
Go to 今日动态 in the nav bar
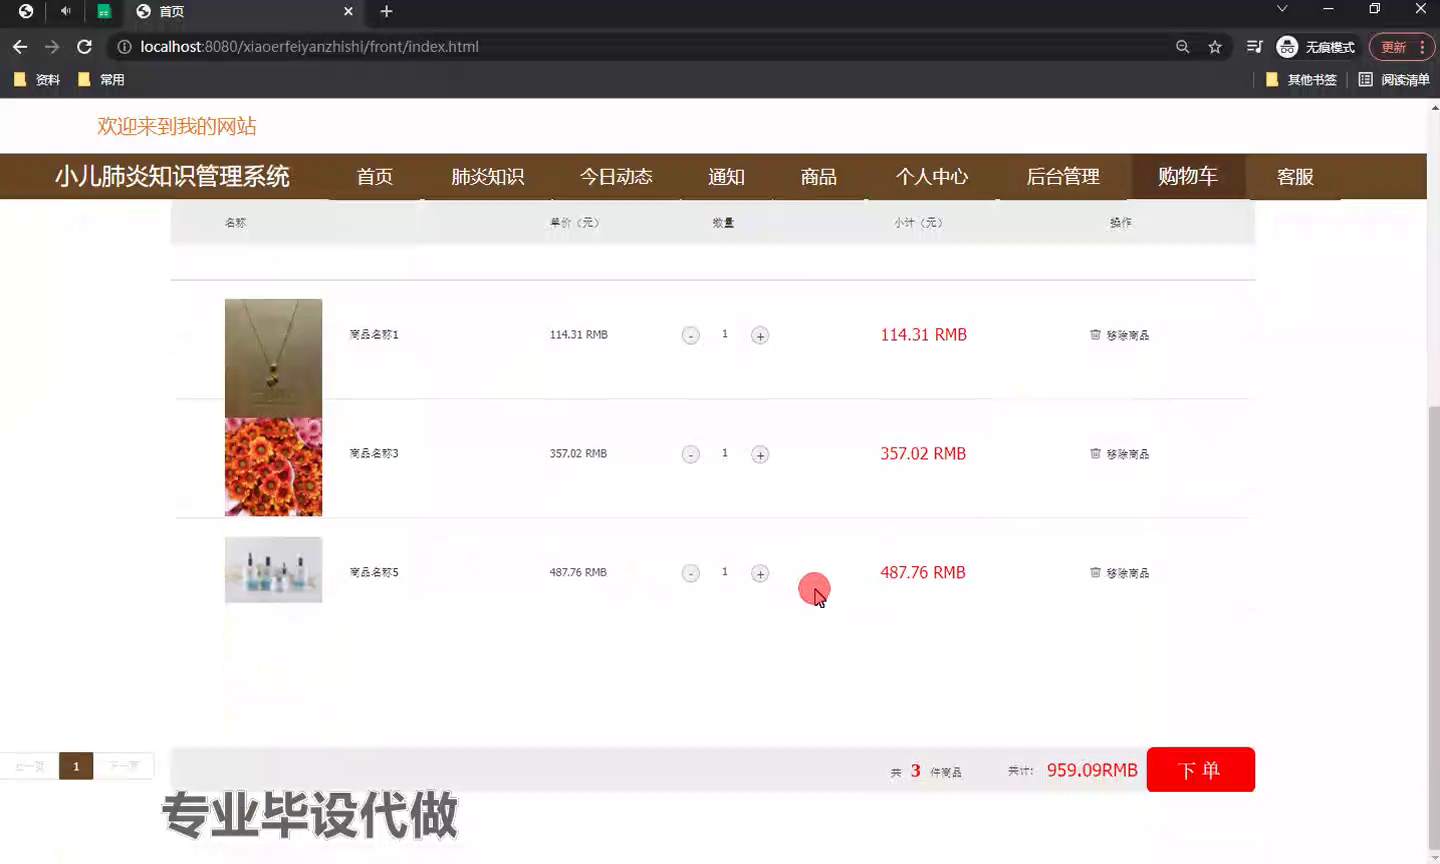[616, 177]
